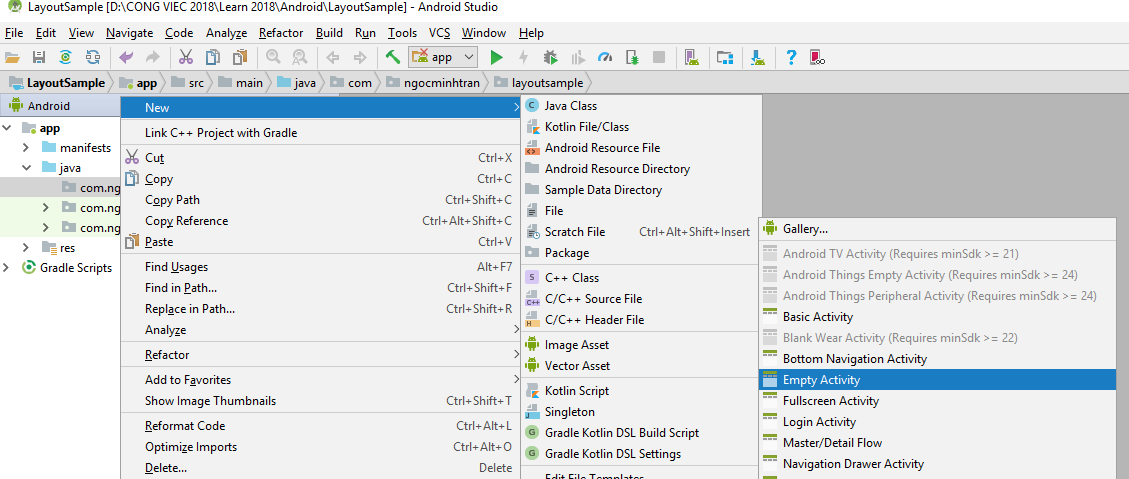Click Find Usages in context menu

(x=176, y=267)
